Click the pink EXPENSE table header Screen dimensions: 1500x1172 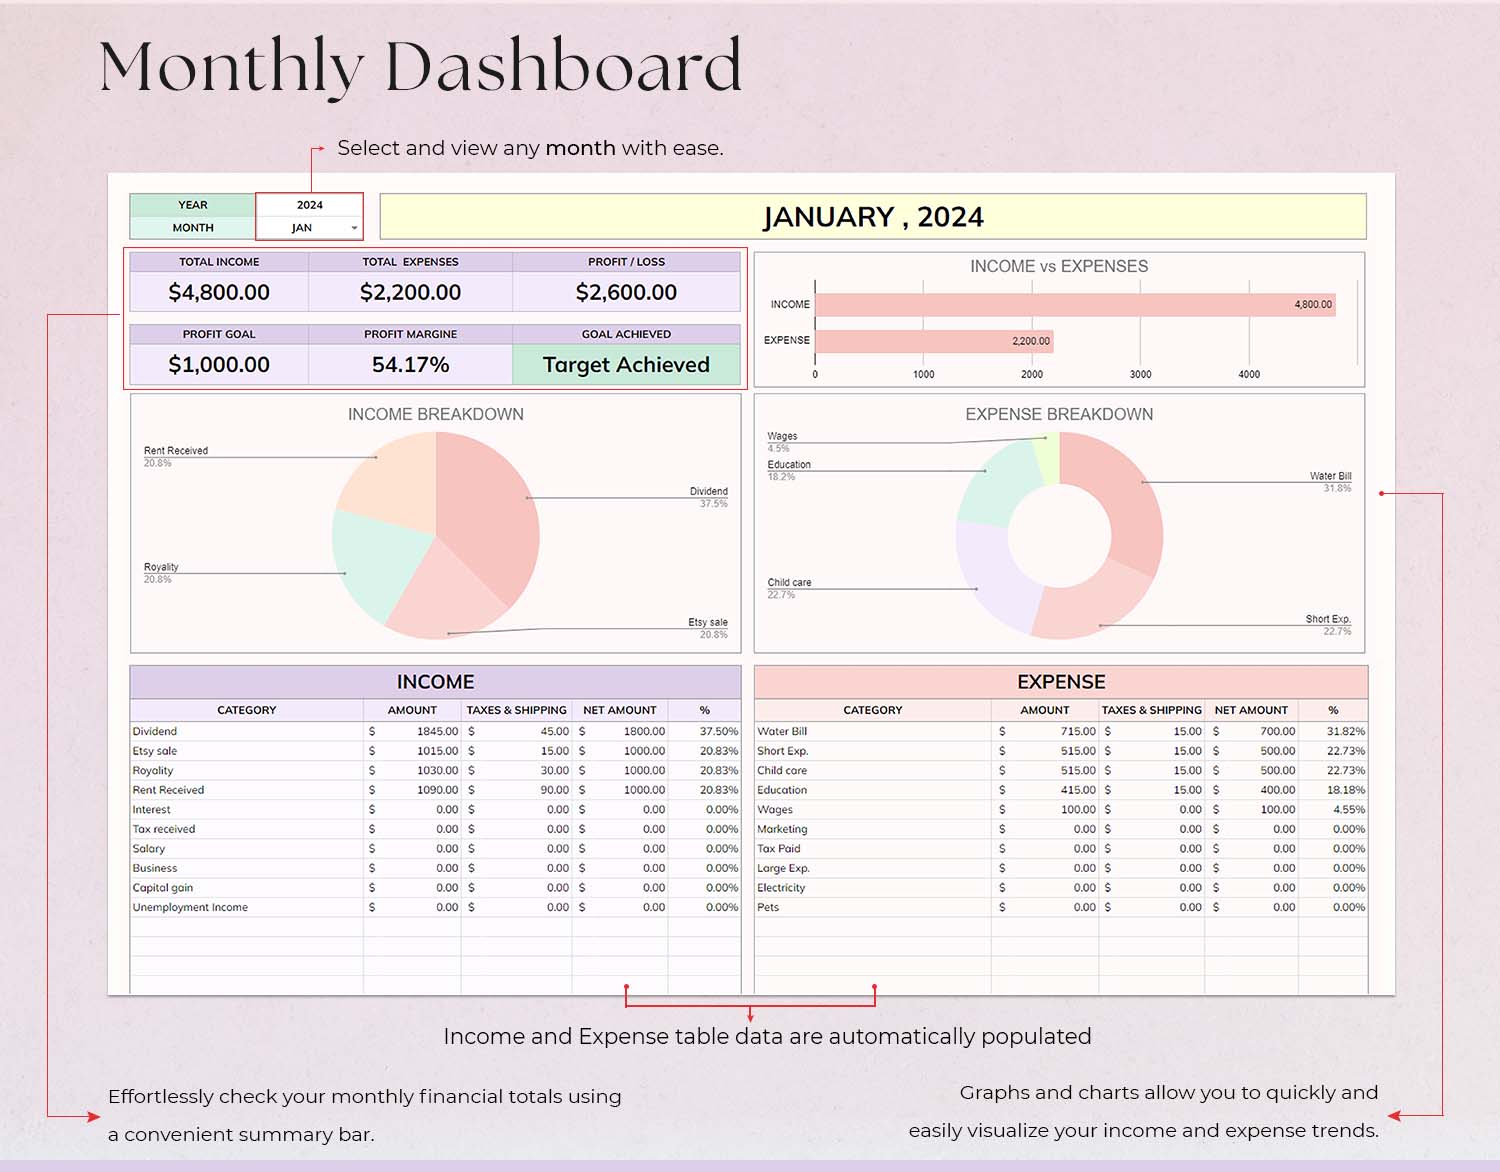[x=1061, y=682]
